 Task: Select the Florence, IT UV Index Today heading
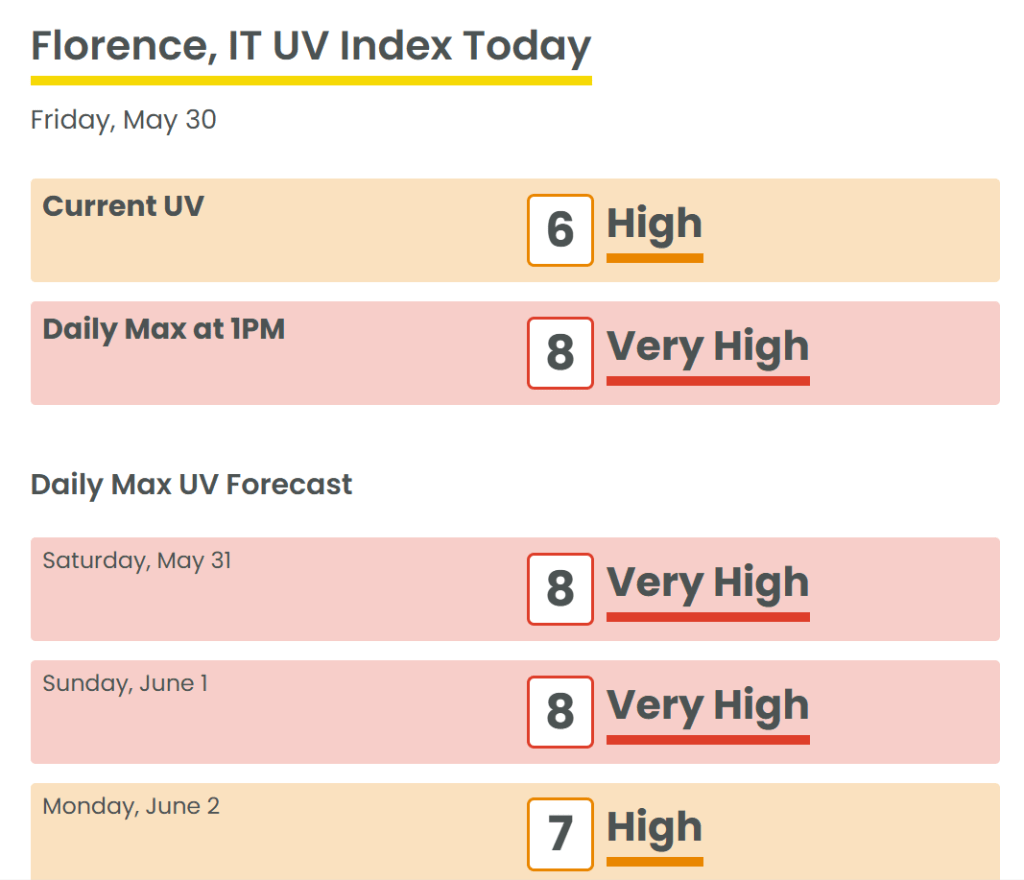(311, 46)
